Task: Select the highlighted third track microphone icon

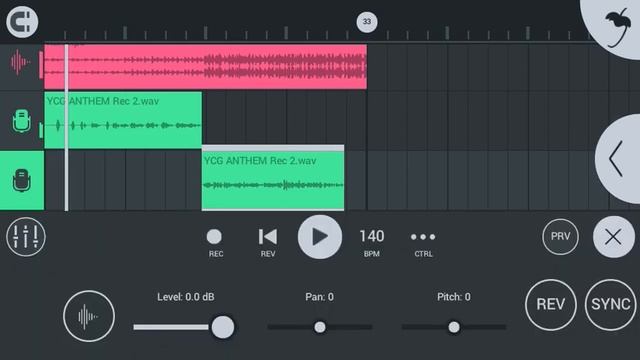Action: (22, 180)
